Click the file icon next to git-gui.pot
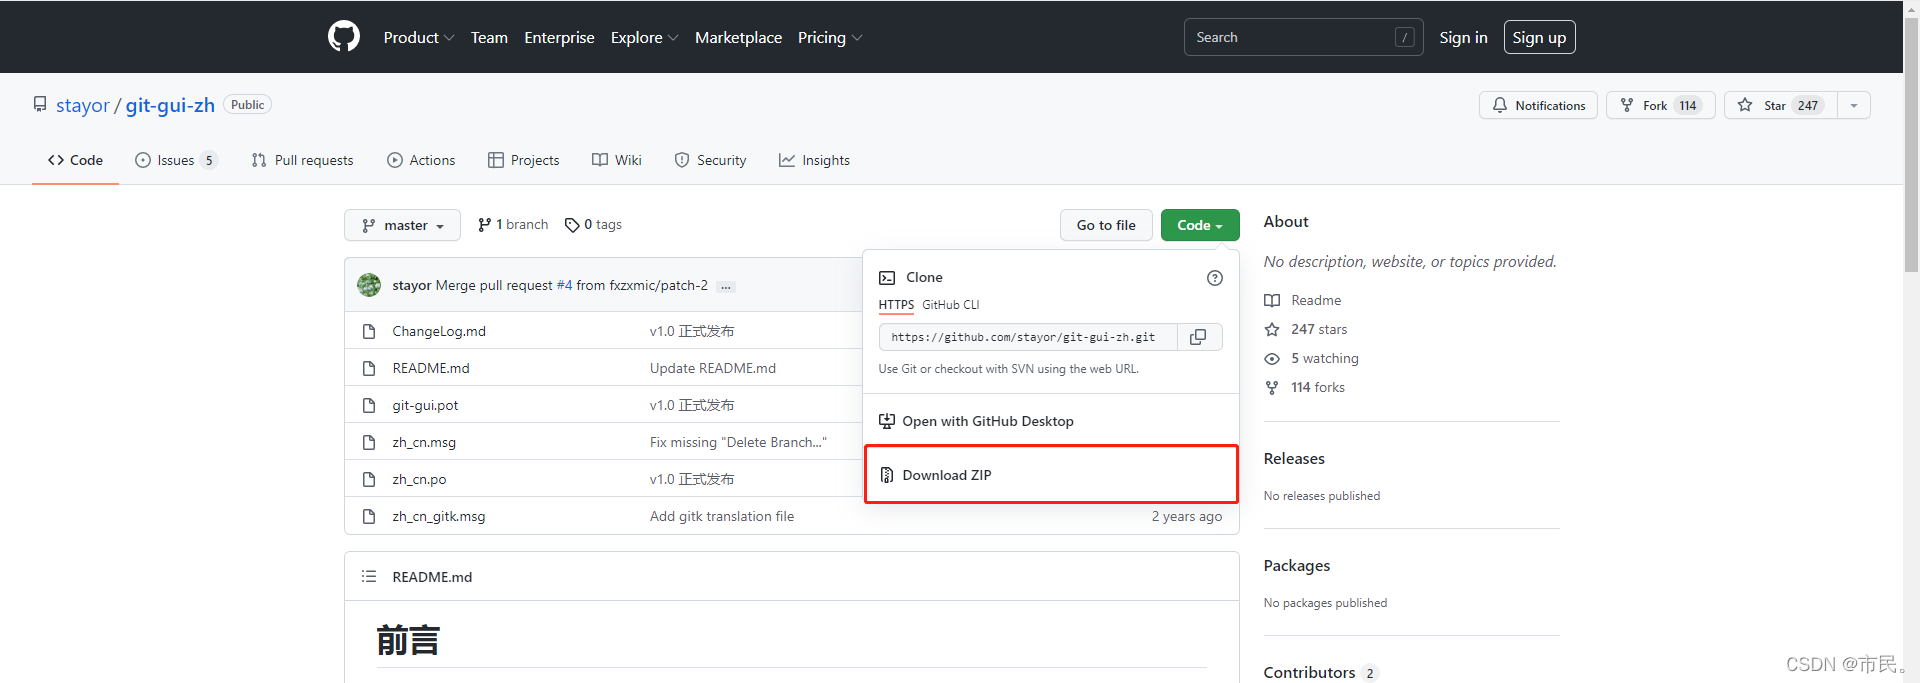 tap(369, 405)
